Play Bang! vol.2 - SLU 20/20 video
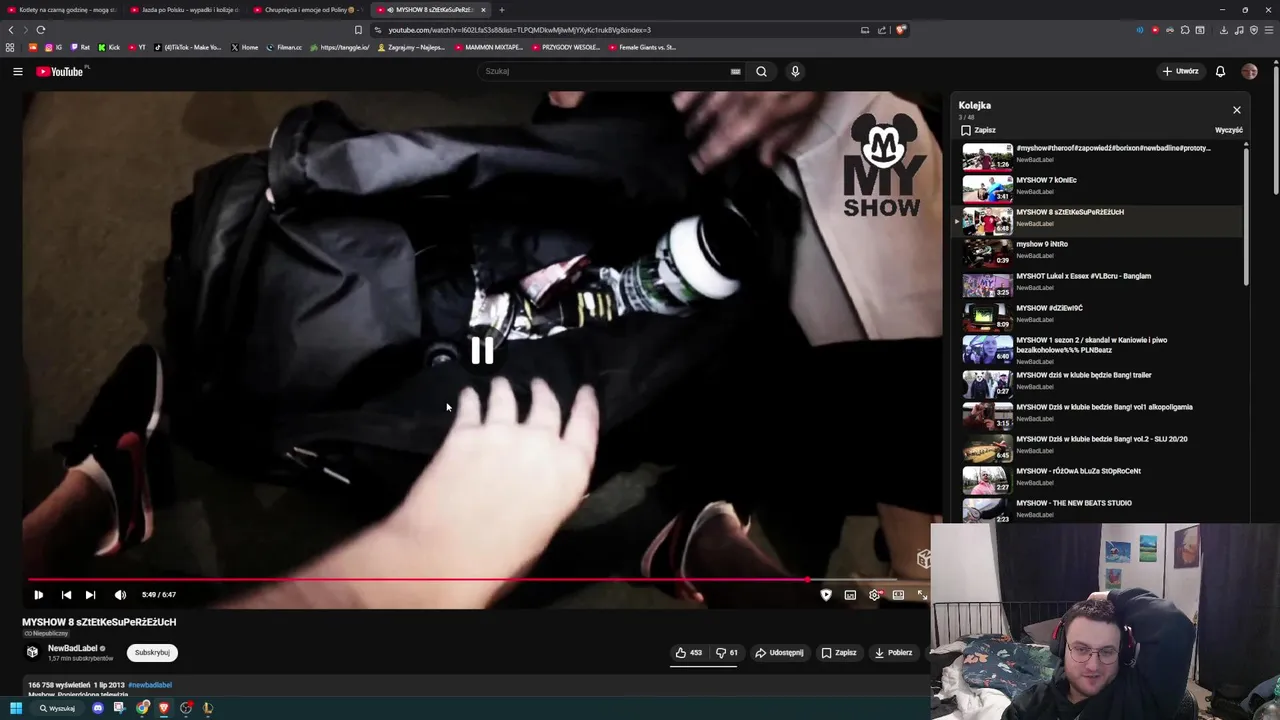The height and width of the screenshot is (720, 1280). pyautogui.click(x=1101, y=446)
